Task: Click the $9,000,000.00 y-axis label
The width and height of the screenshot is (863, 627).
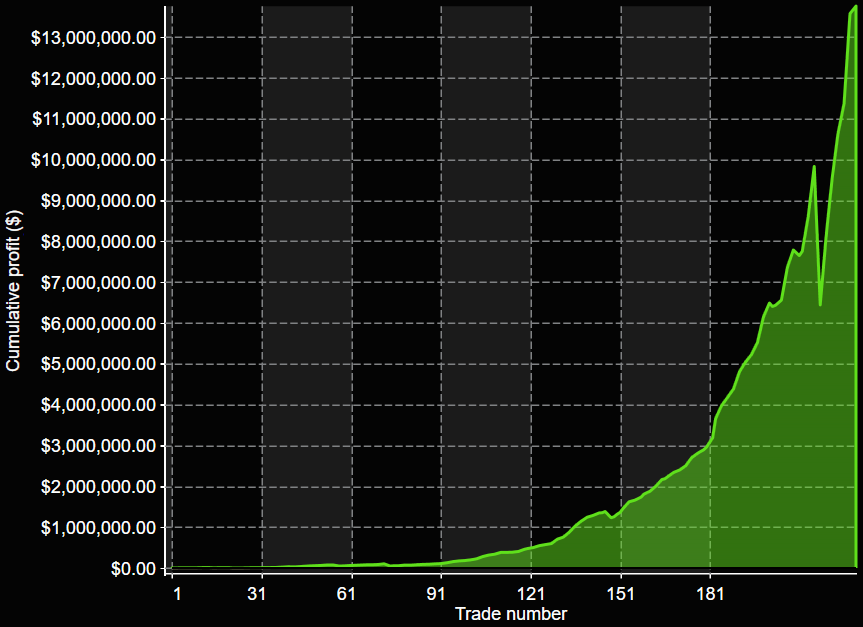Action: (x=99, y=201)
